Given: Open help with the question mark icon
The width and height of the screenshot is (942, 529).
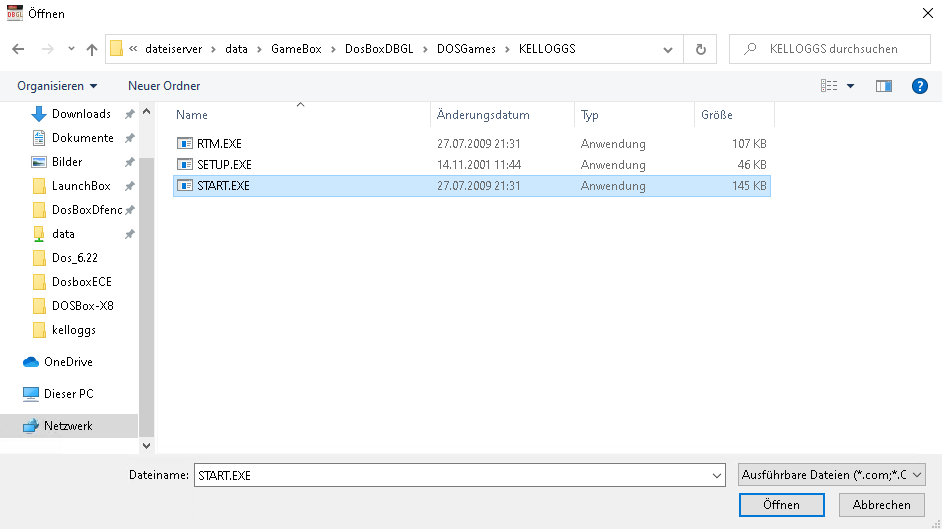Looking at the screenshot, I should coord(919,86).
